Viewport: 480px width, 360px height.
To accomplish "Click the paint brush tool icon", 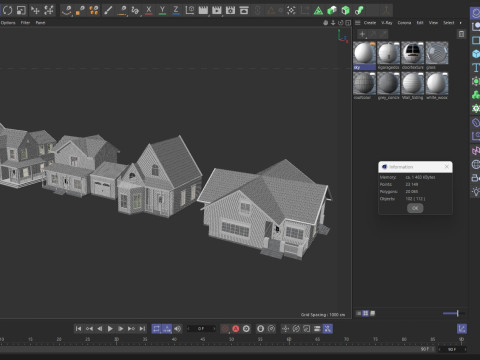I will tap(108, 10).
